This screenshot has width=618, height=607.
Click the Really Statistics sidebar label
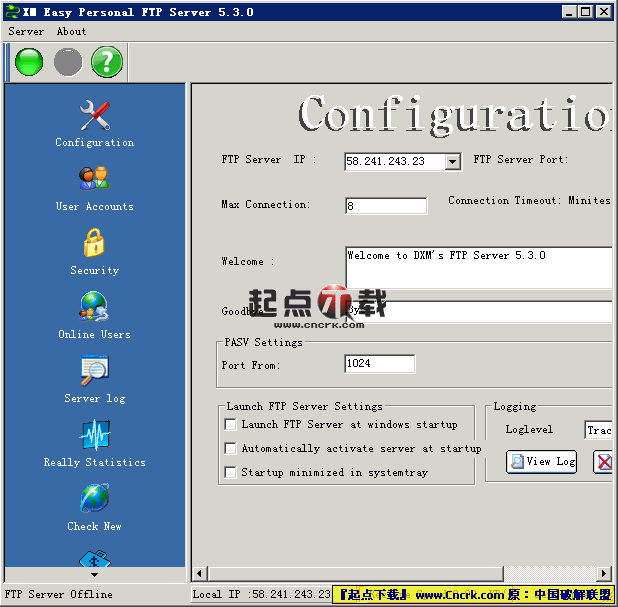95,462
